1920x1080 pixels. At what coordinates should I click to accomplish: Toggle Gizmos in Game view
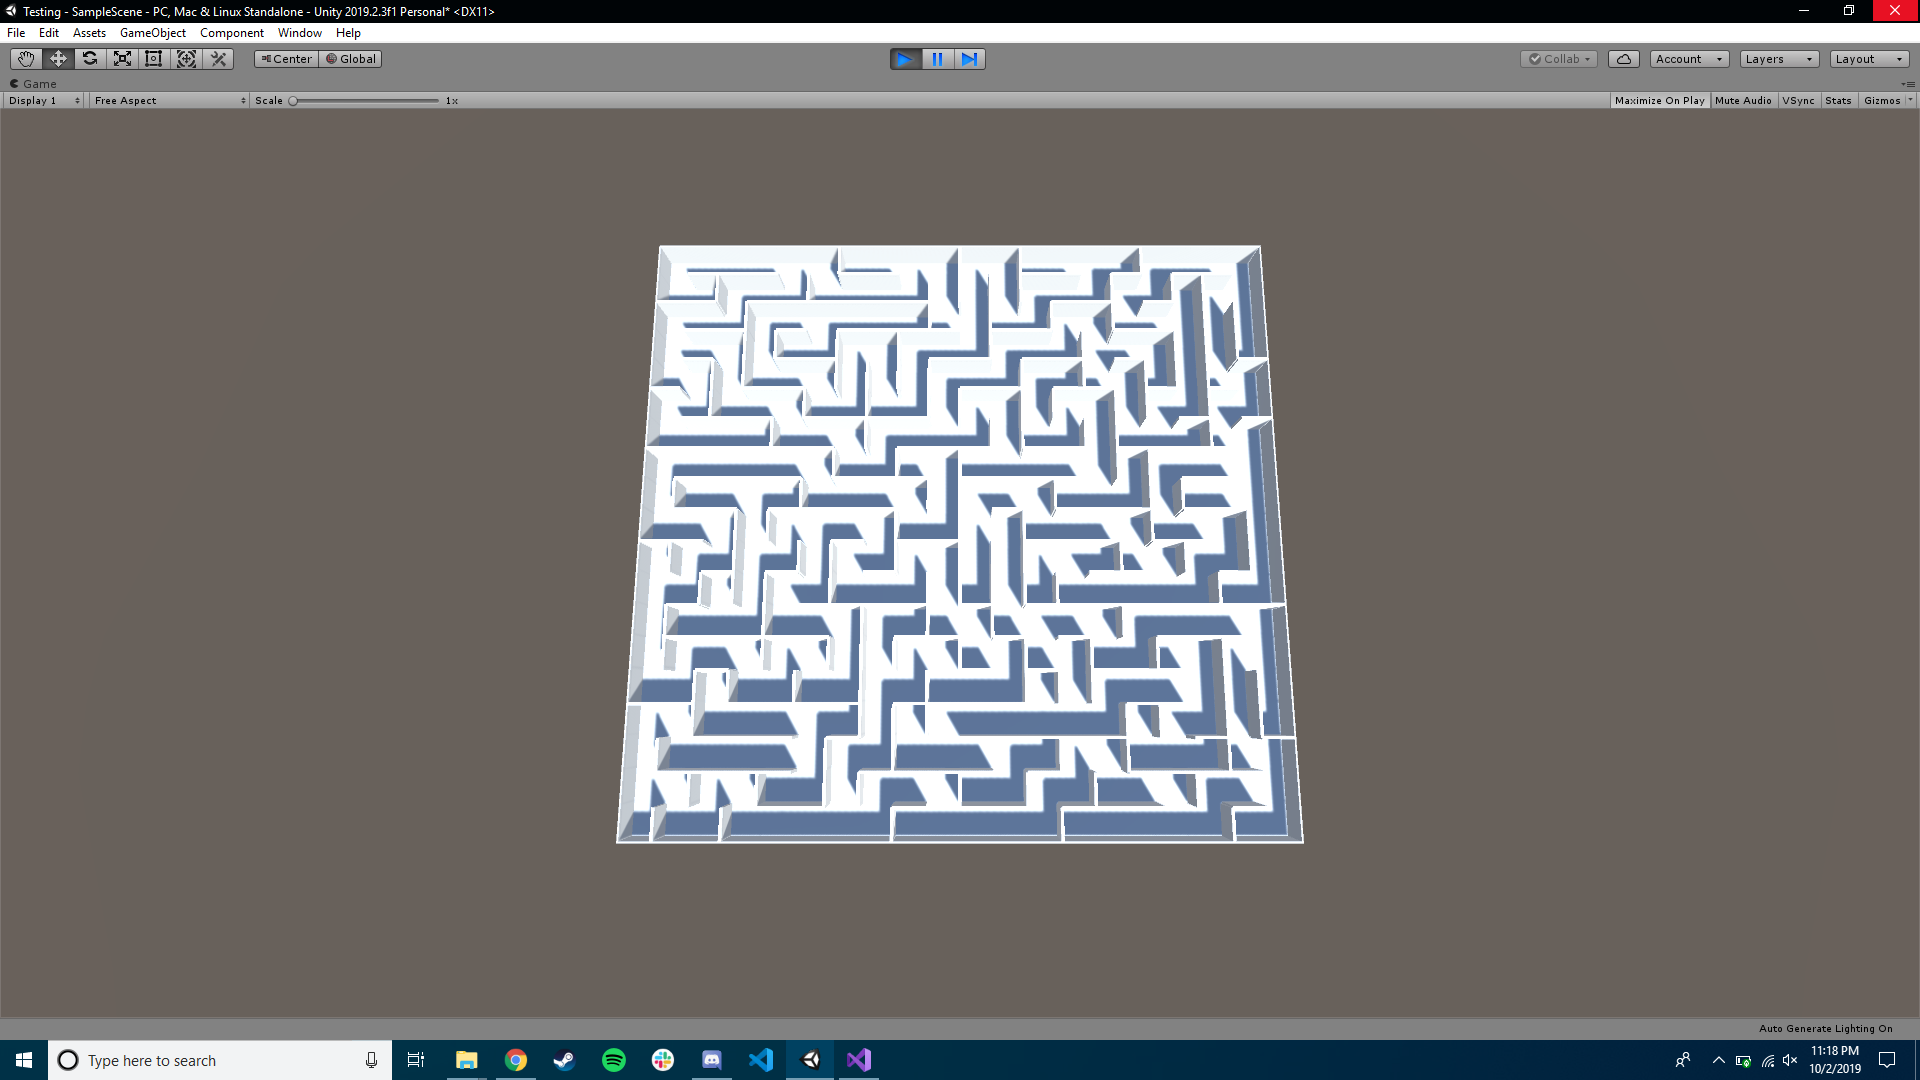pyautogui.click(x=1881, y=101)
